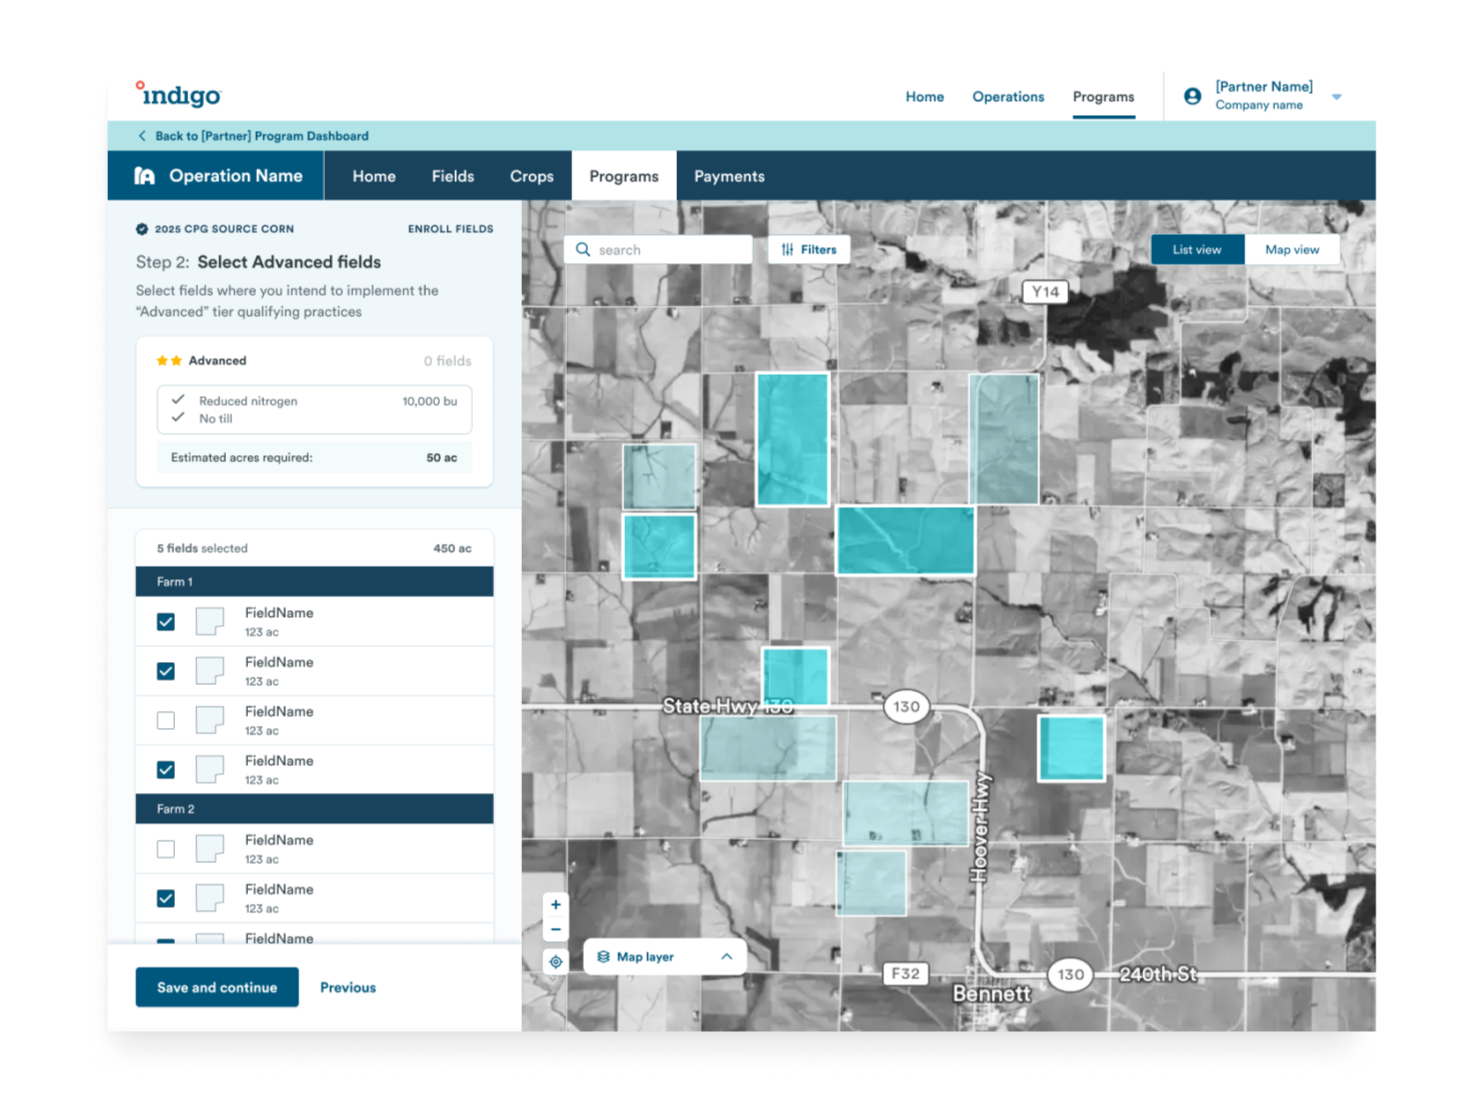Select the highlighted field below Y14 marker
This screenshot has width=1481, height=1110.
click(1004, 438)
